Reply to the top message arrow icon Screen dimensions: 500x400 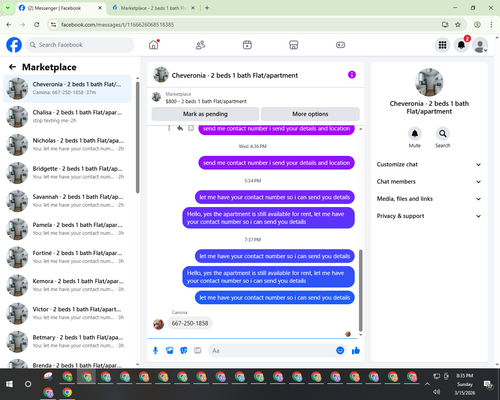(x=180, y=128)
